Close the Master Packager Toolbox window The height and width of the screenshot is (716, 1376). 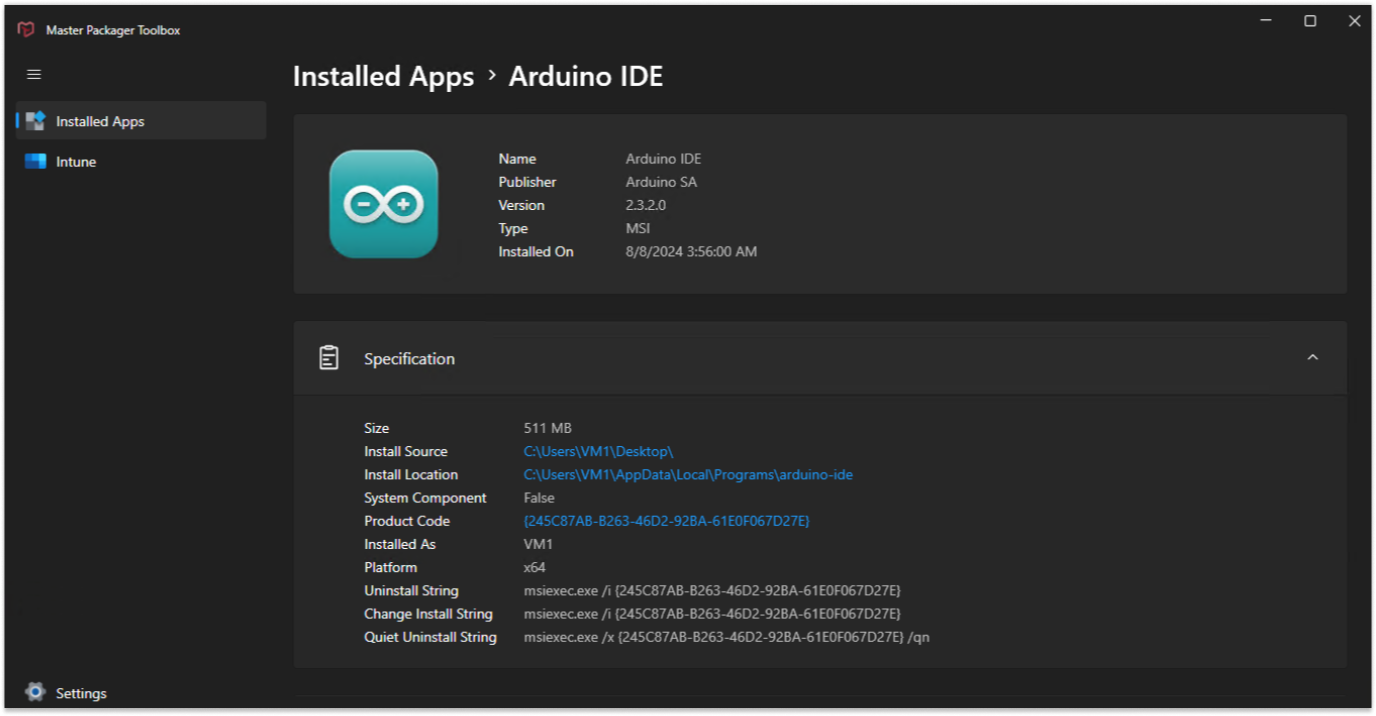coord(1354,21)
